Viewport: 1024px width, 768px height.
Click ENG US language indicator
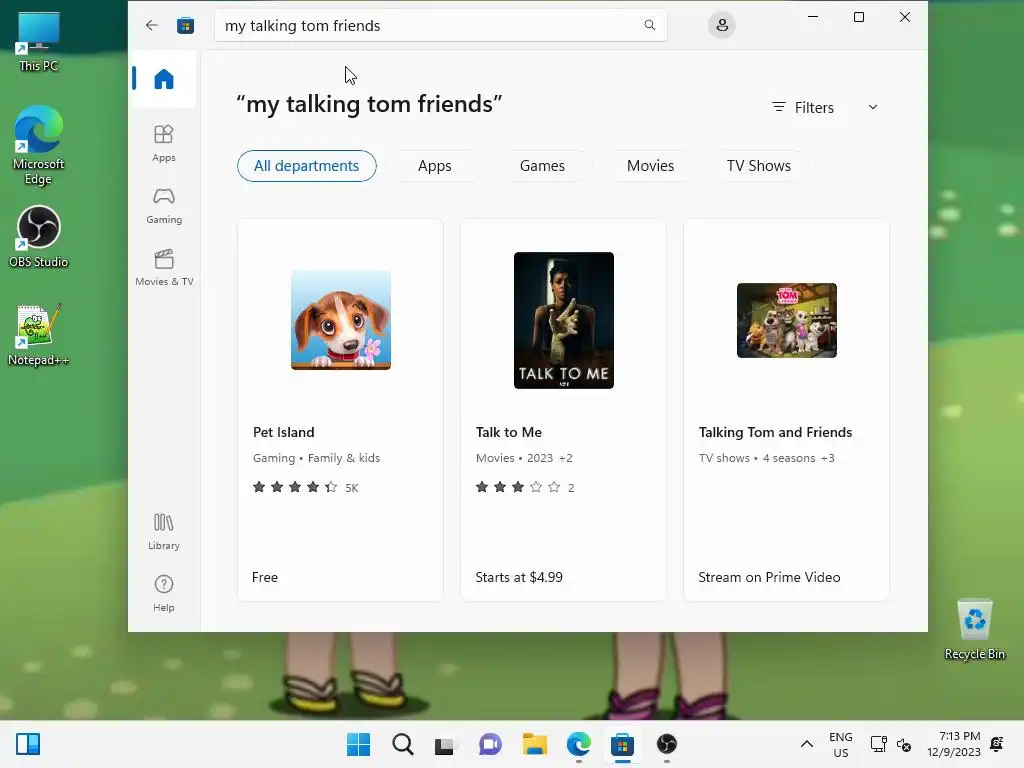pos(840,744)
